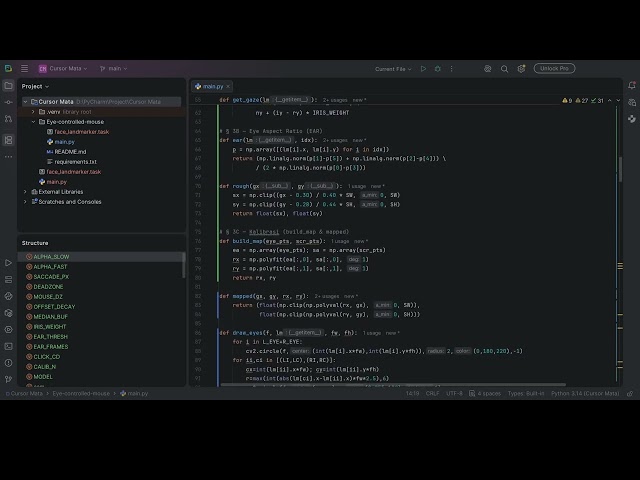Open the Git tool window icon

(x=8, y=379)
